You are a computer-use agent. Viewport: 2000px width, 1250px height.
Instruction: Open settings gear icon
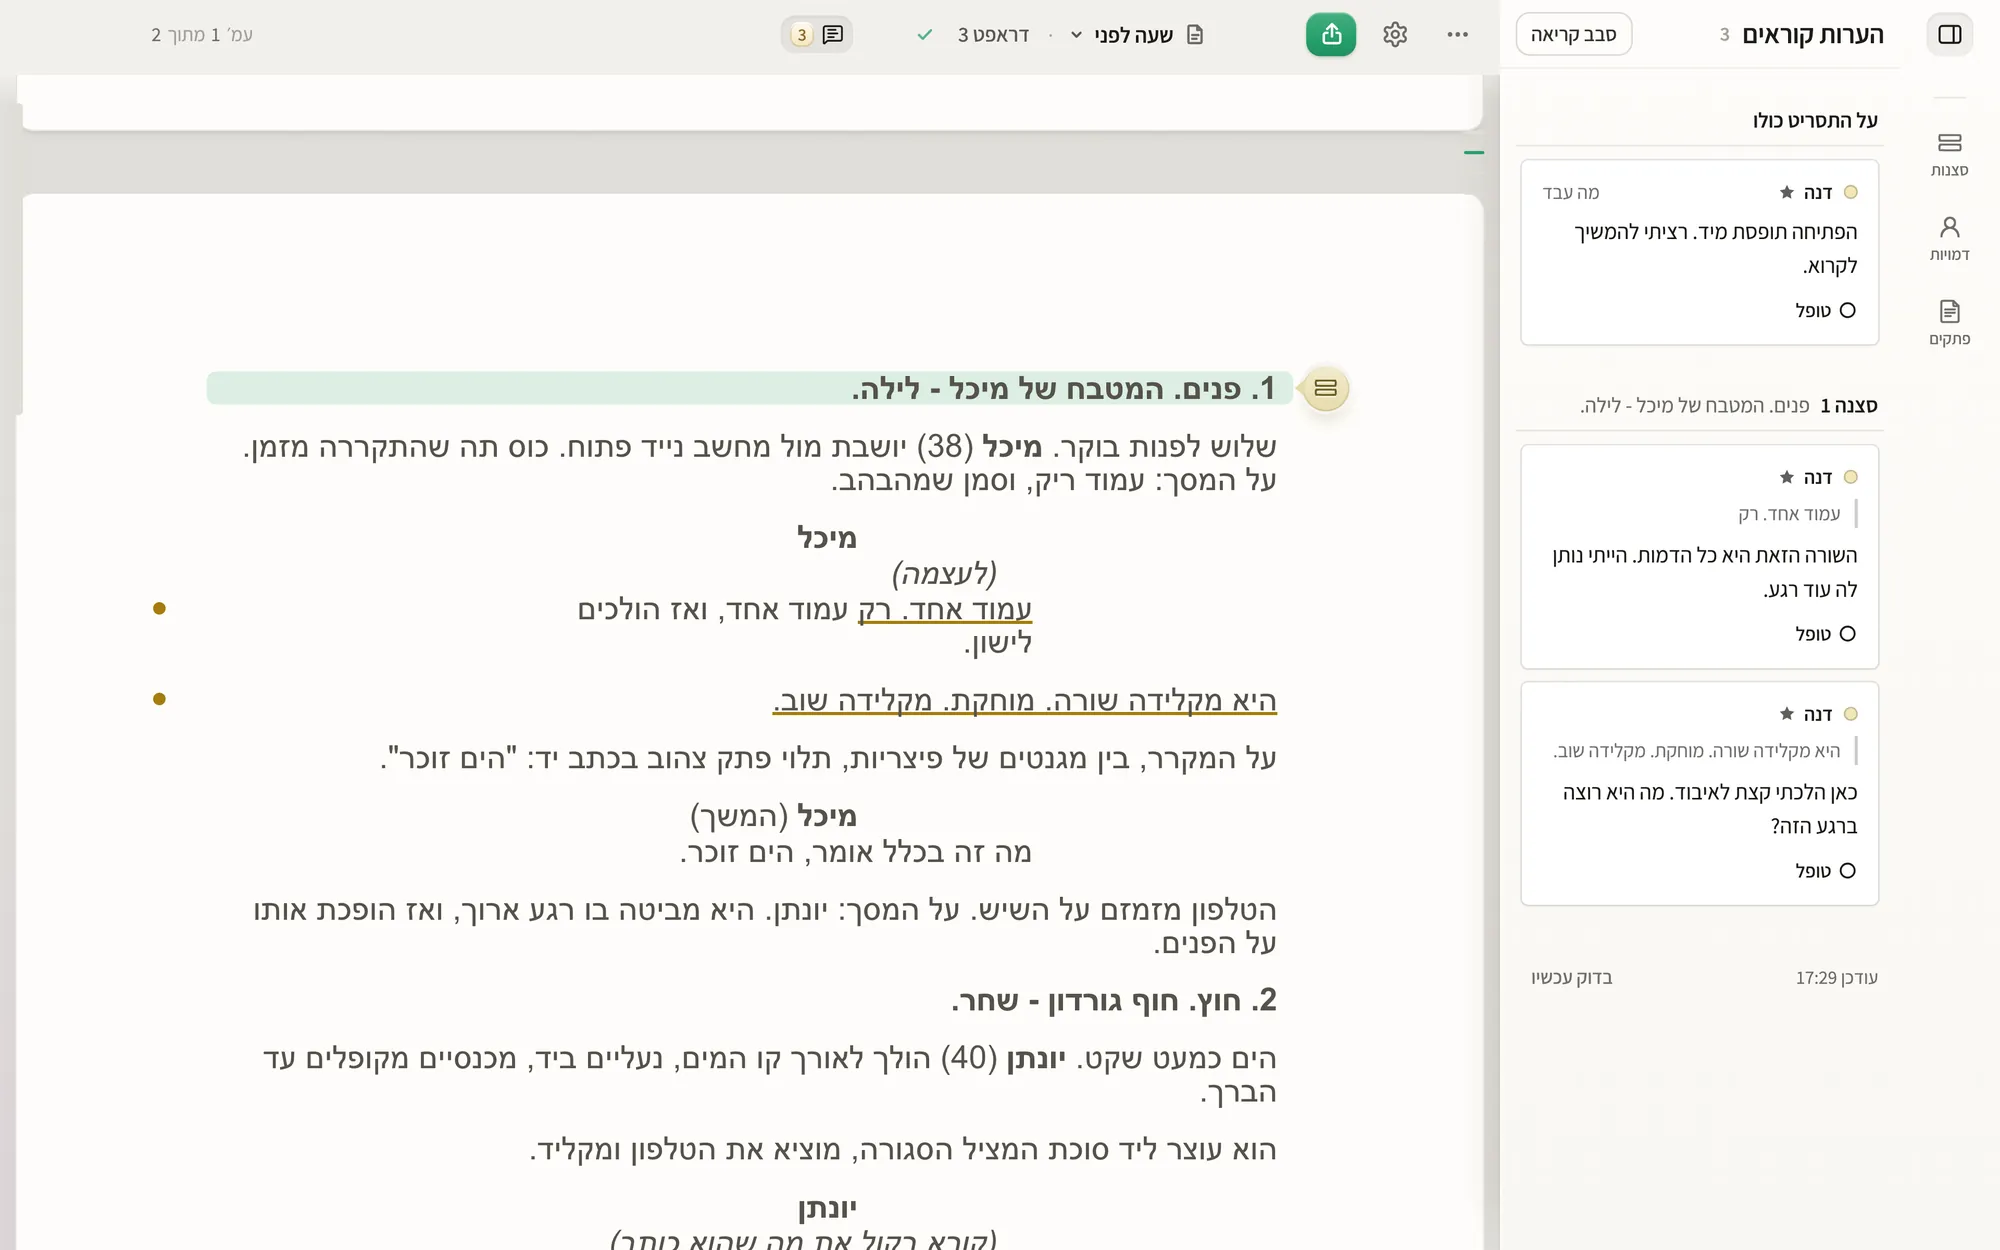(1395, 35)
